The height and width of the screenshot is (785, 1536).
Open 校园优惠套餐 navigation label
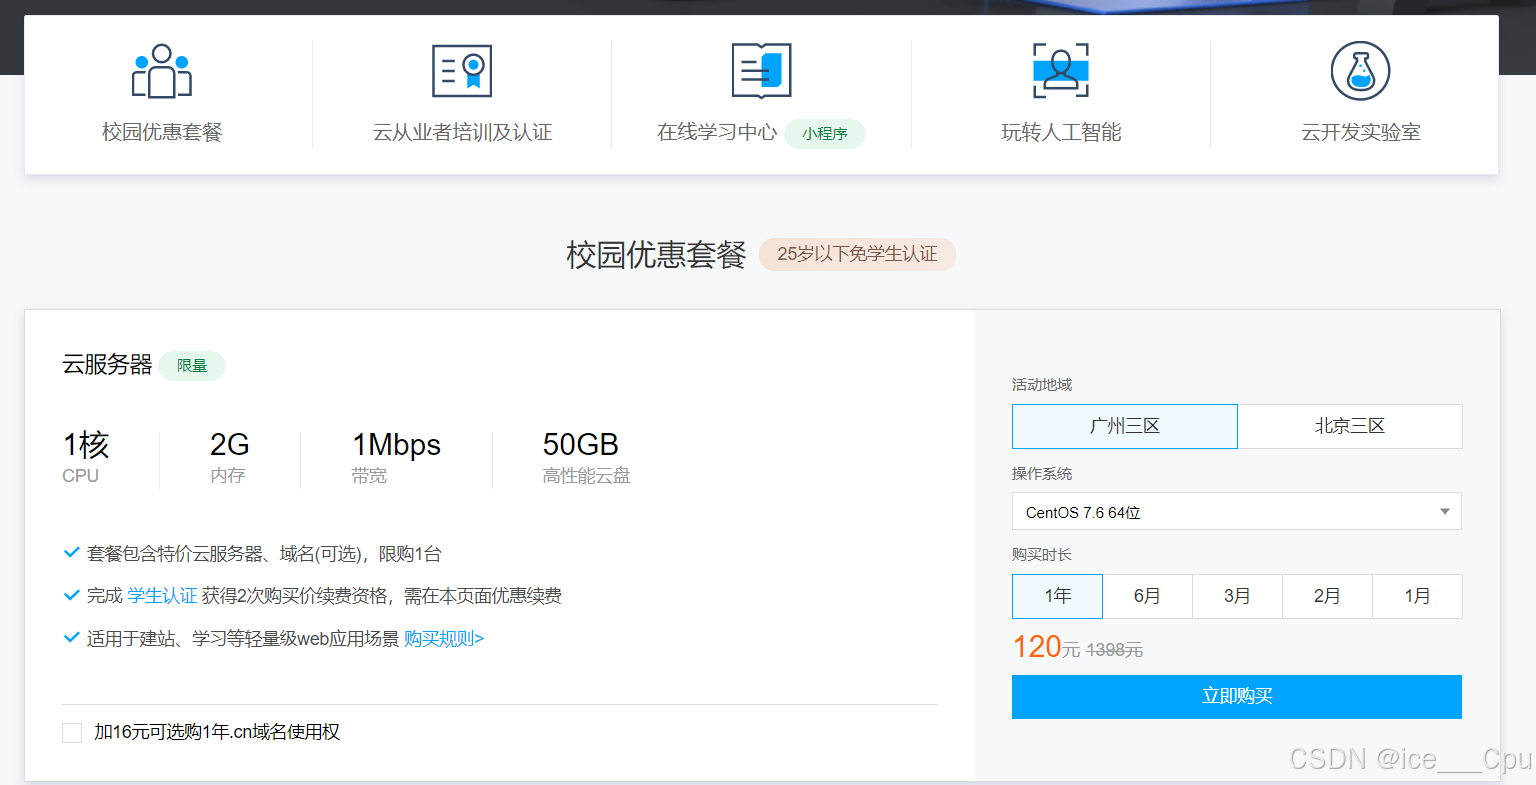pyautogui.click(x=162, y=132)
